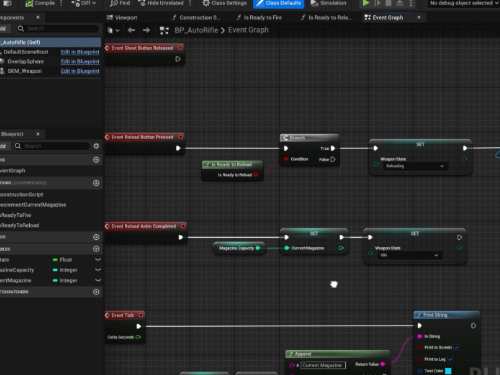Open the Diff dropdown in toolbar
This screenshot has width=500, height=375.
click(83, 3)
